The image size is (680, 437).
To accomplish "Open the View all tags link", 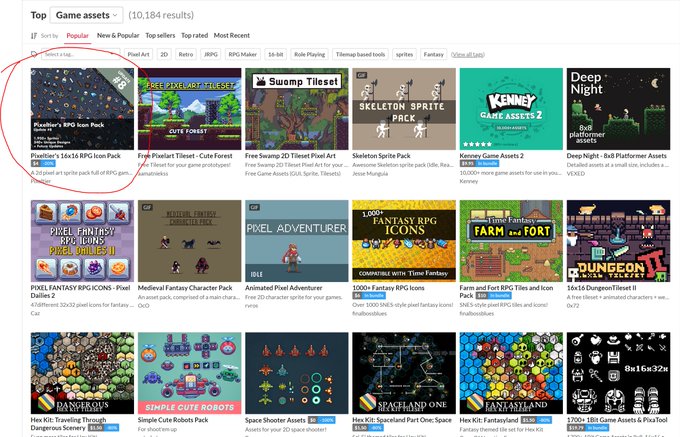I will (x=468, y=55).
